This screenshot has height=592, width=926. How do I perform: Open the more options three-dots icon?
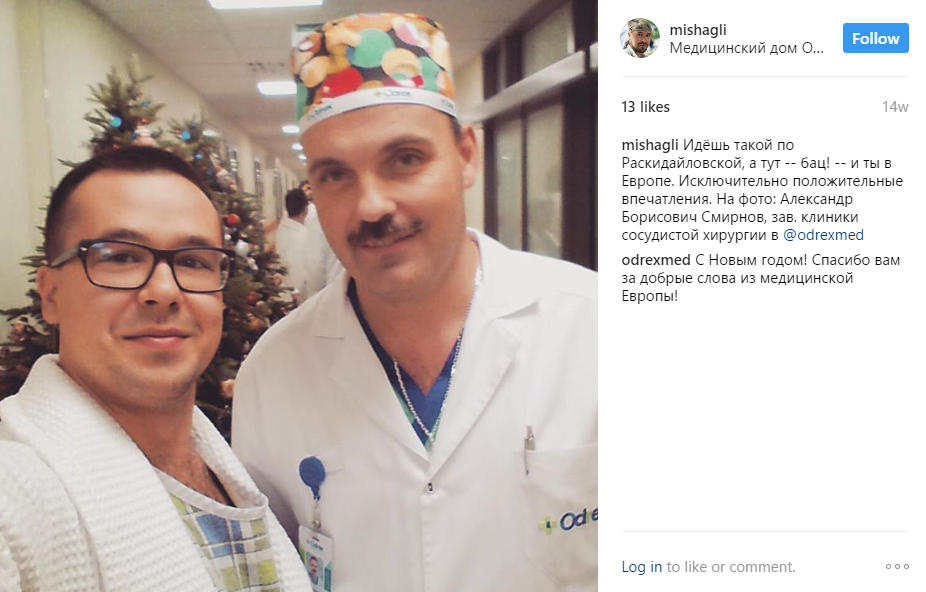coord(896,567)
